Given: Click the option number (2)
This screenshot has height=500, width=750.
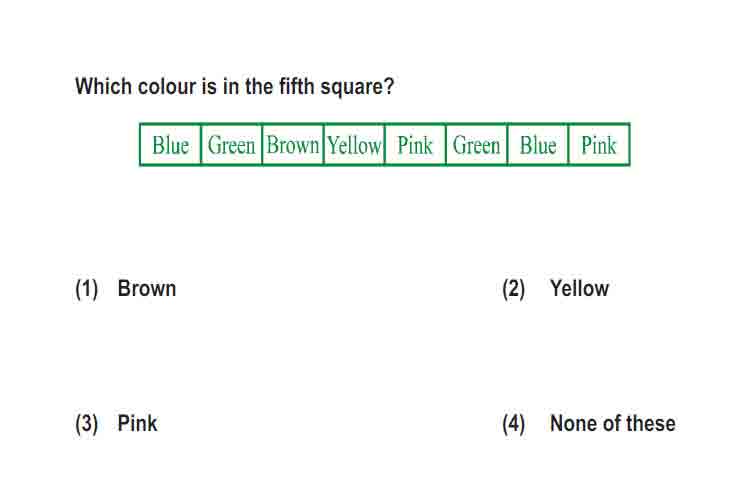Looking at the screenshot, I should click(x=514, y=289).
